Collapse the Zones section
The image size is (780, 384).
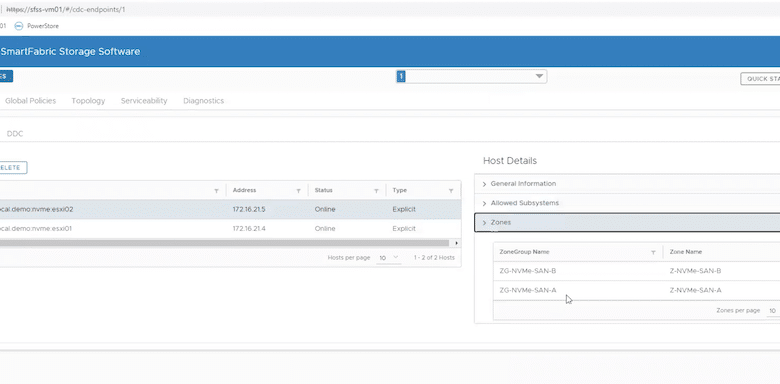click(x=627, y=222)
